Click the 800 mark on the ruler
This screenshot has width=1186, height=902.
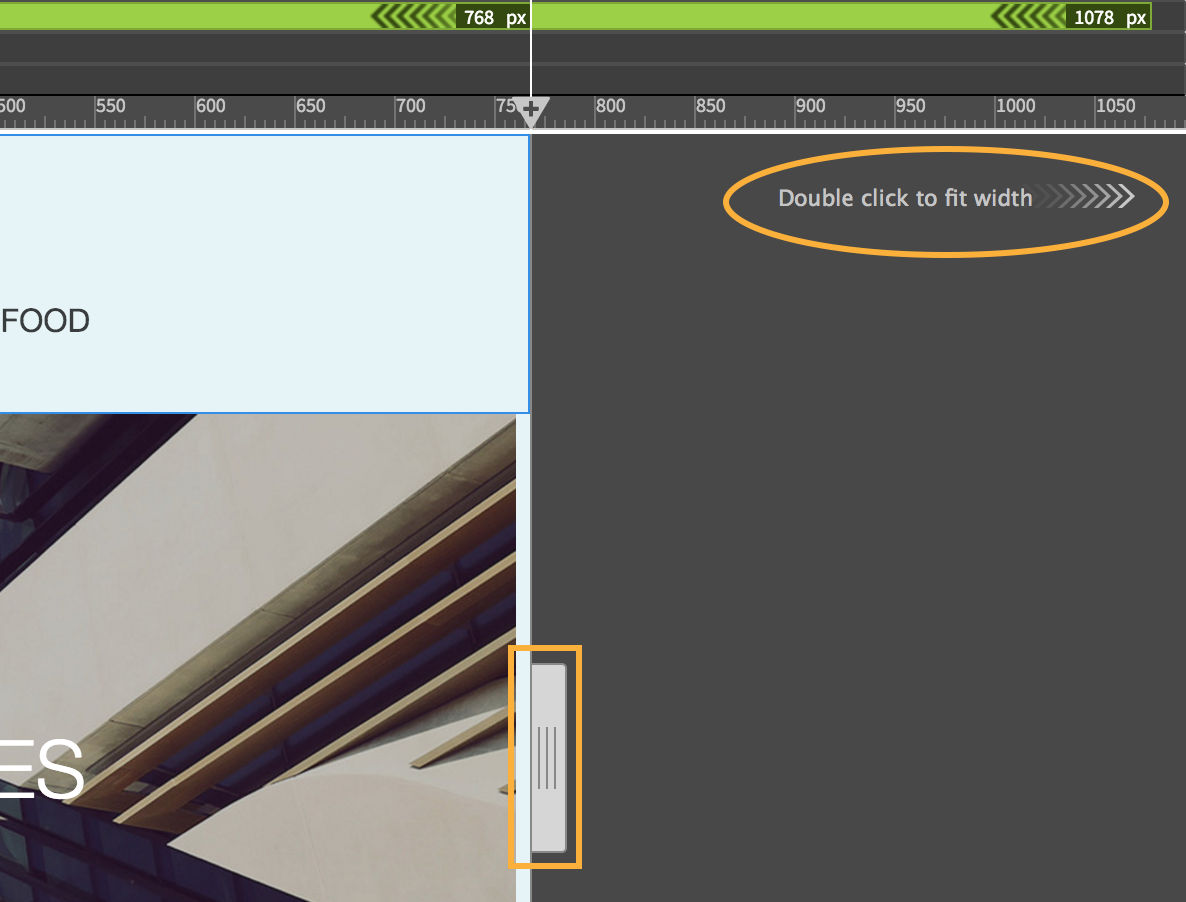point(610,106)
